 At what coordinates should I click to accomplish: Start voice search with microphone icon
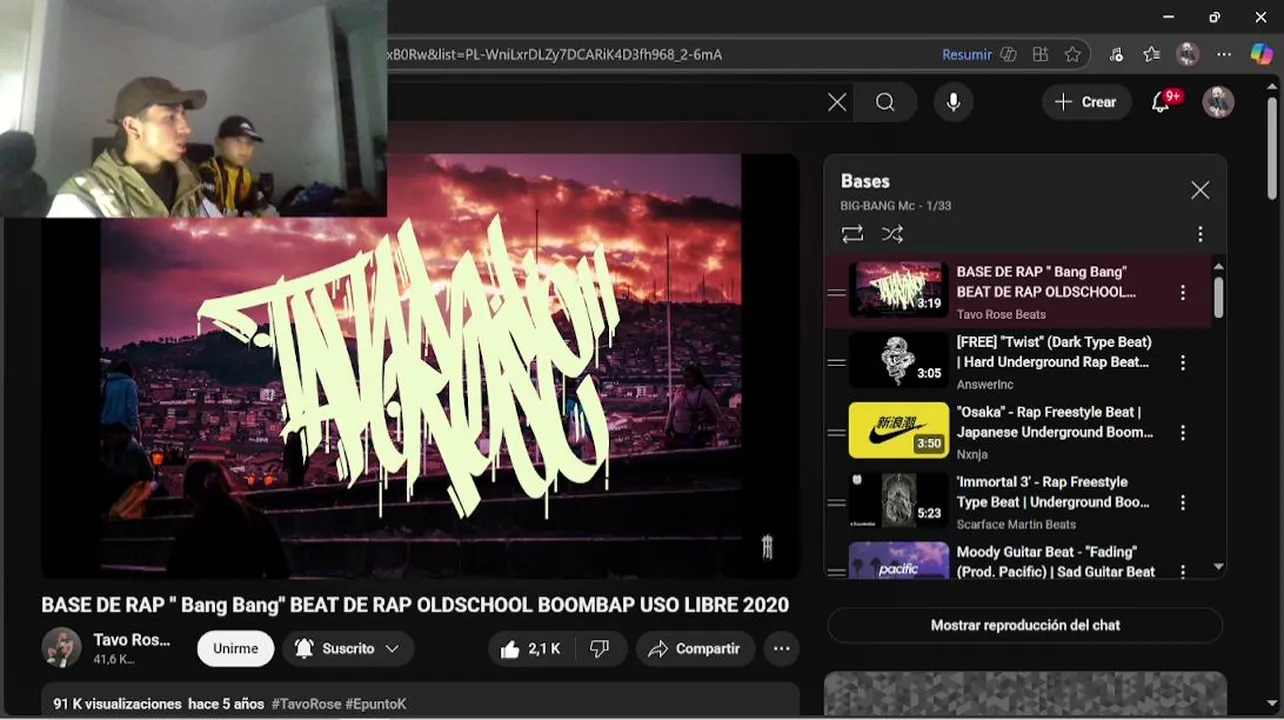coord(953,102)
